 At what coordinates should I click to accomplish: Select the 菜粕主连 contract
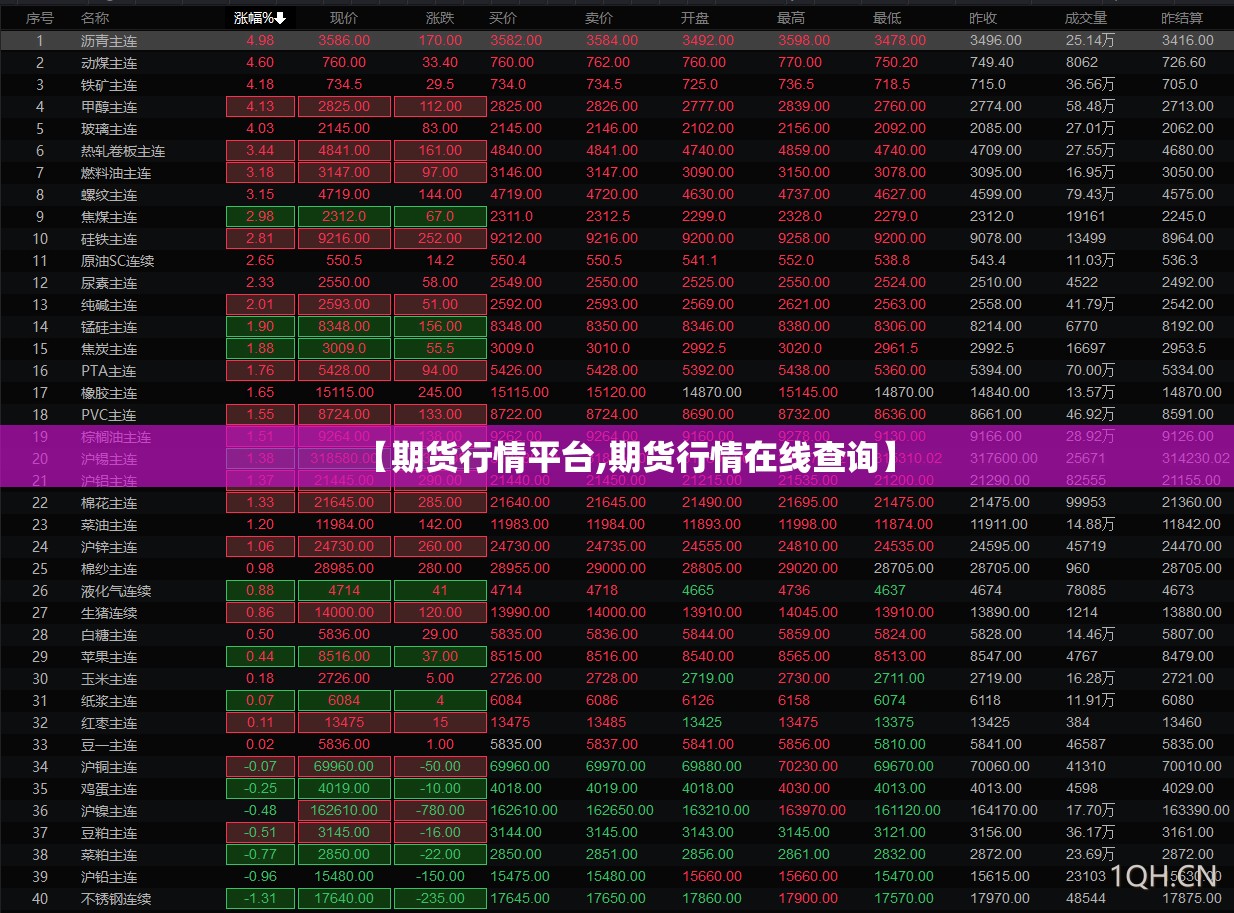pyautogui.click(x=109, y=855)
